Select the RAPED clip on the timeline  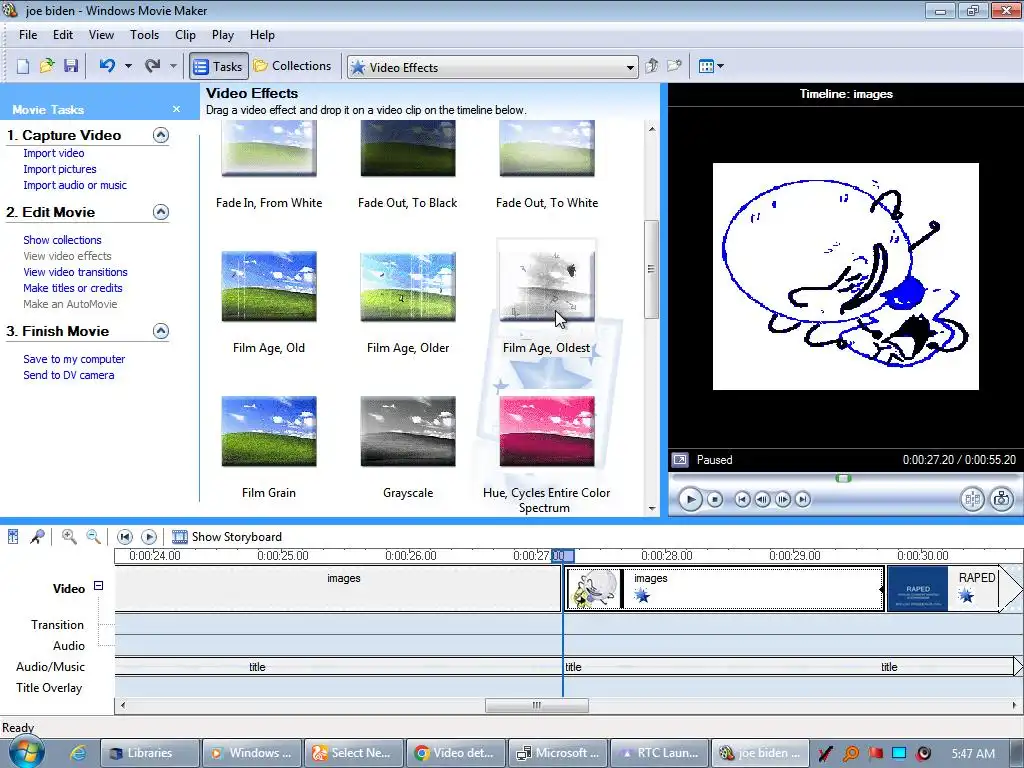click(x=943, y=588)
